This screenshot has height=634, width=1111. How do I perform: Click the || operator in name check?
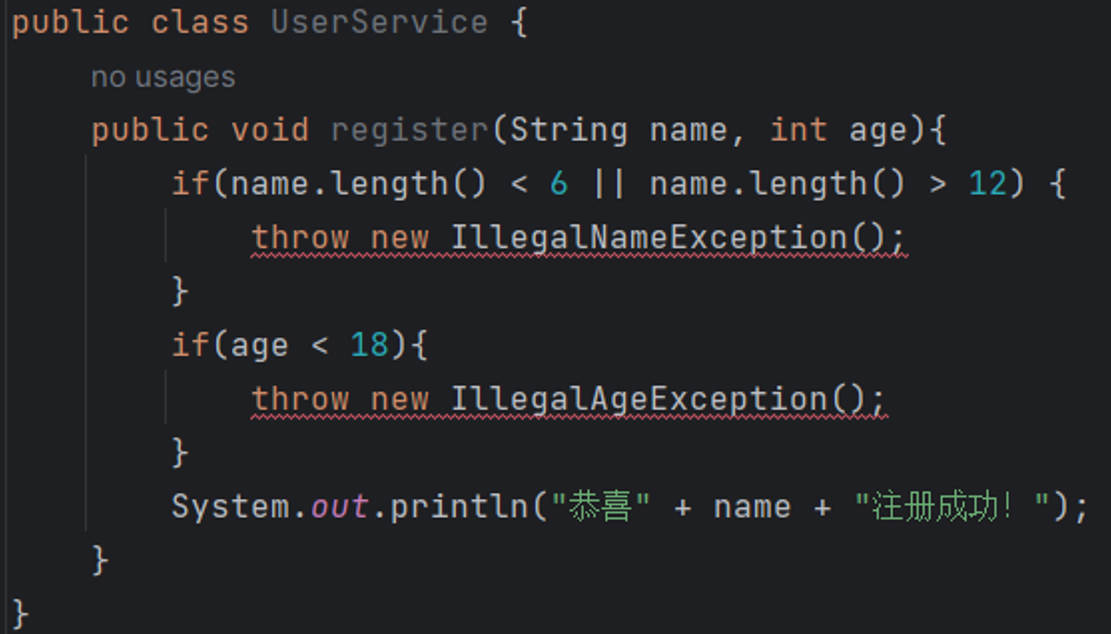(x=608, y=184)
